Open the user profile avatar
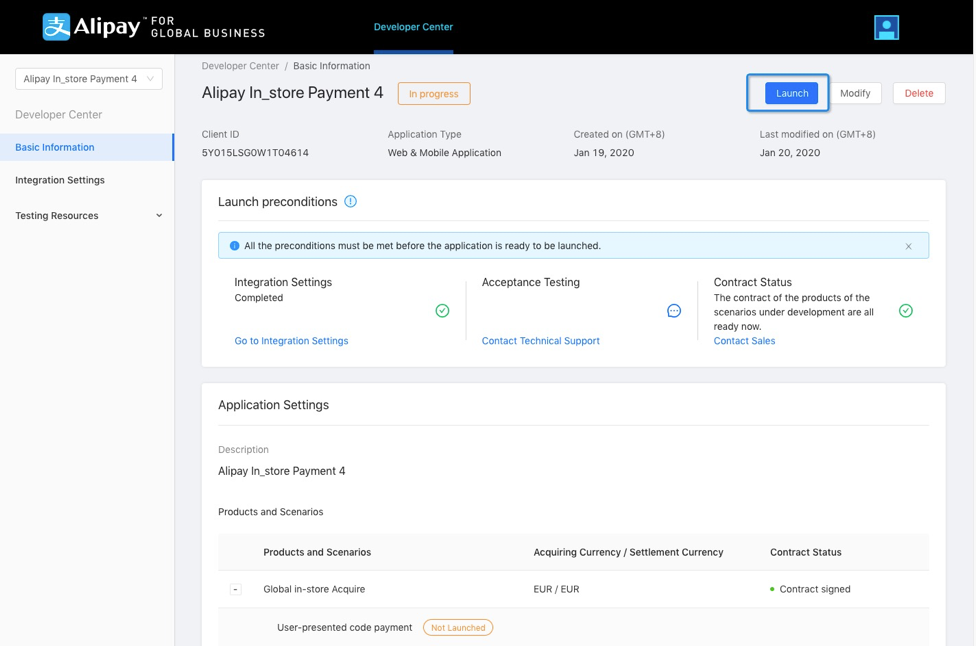Image resolution: width=976 pixels, height=646 pixels. click(885, 27)
